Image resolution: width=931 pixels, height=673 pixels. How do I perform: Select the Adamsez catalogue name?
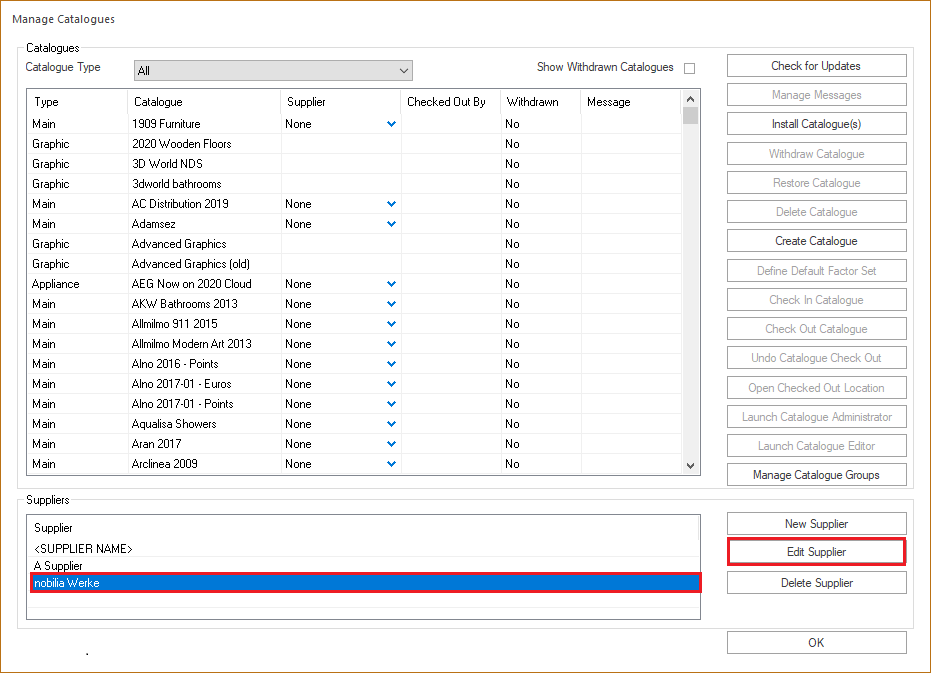[x=153, y=224]
